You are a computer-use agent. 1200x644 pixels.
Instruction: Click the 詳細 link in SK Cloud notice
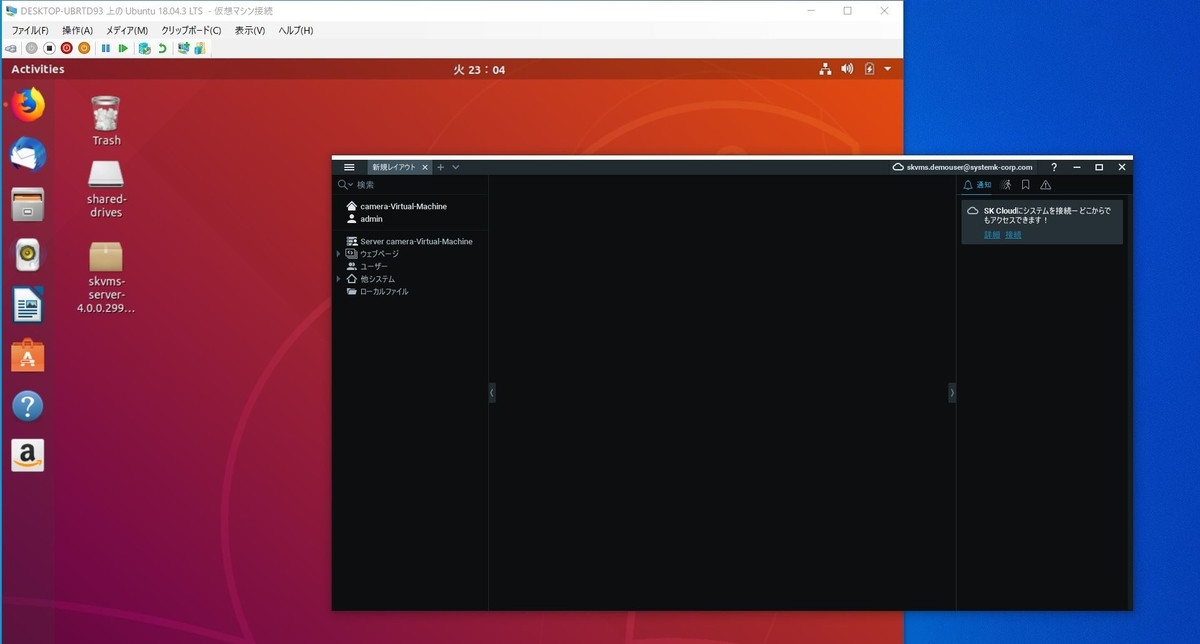(x=992, y=234)
